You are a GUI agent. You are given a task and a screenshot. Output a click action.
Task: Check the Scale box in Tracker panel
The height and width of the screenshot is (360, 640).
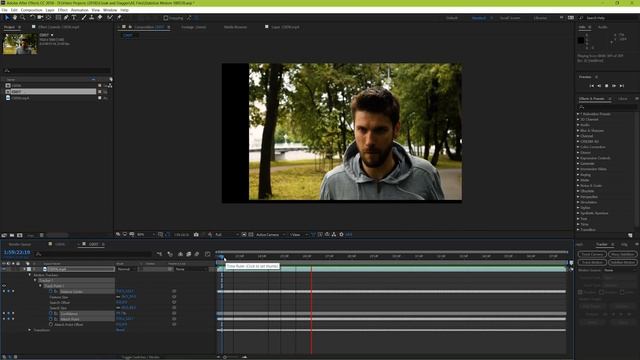[x=622, y=292]
